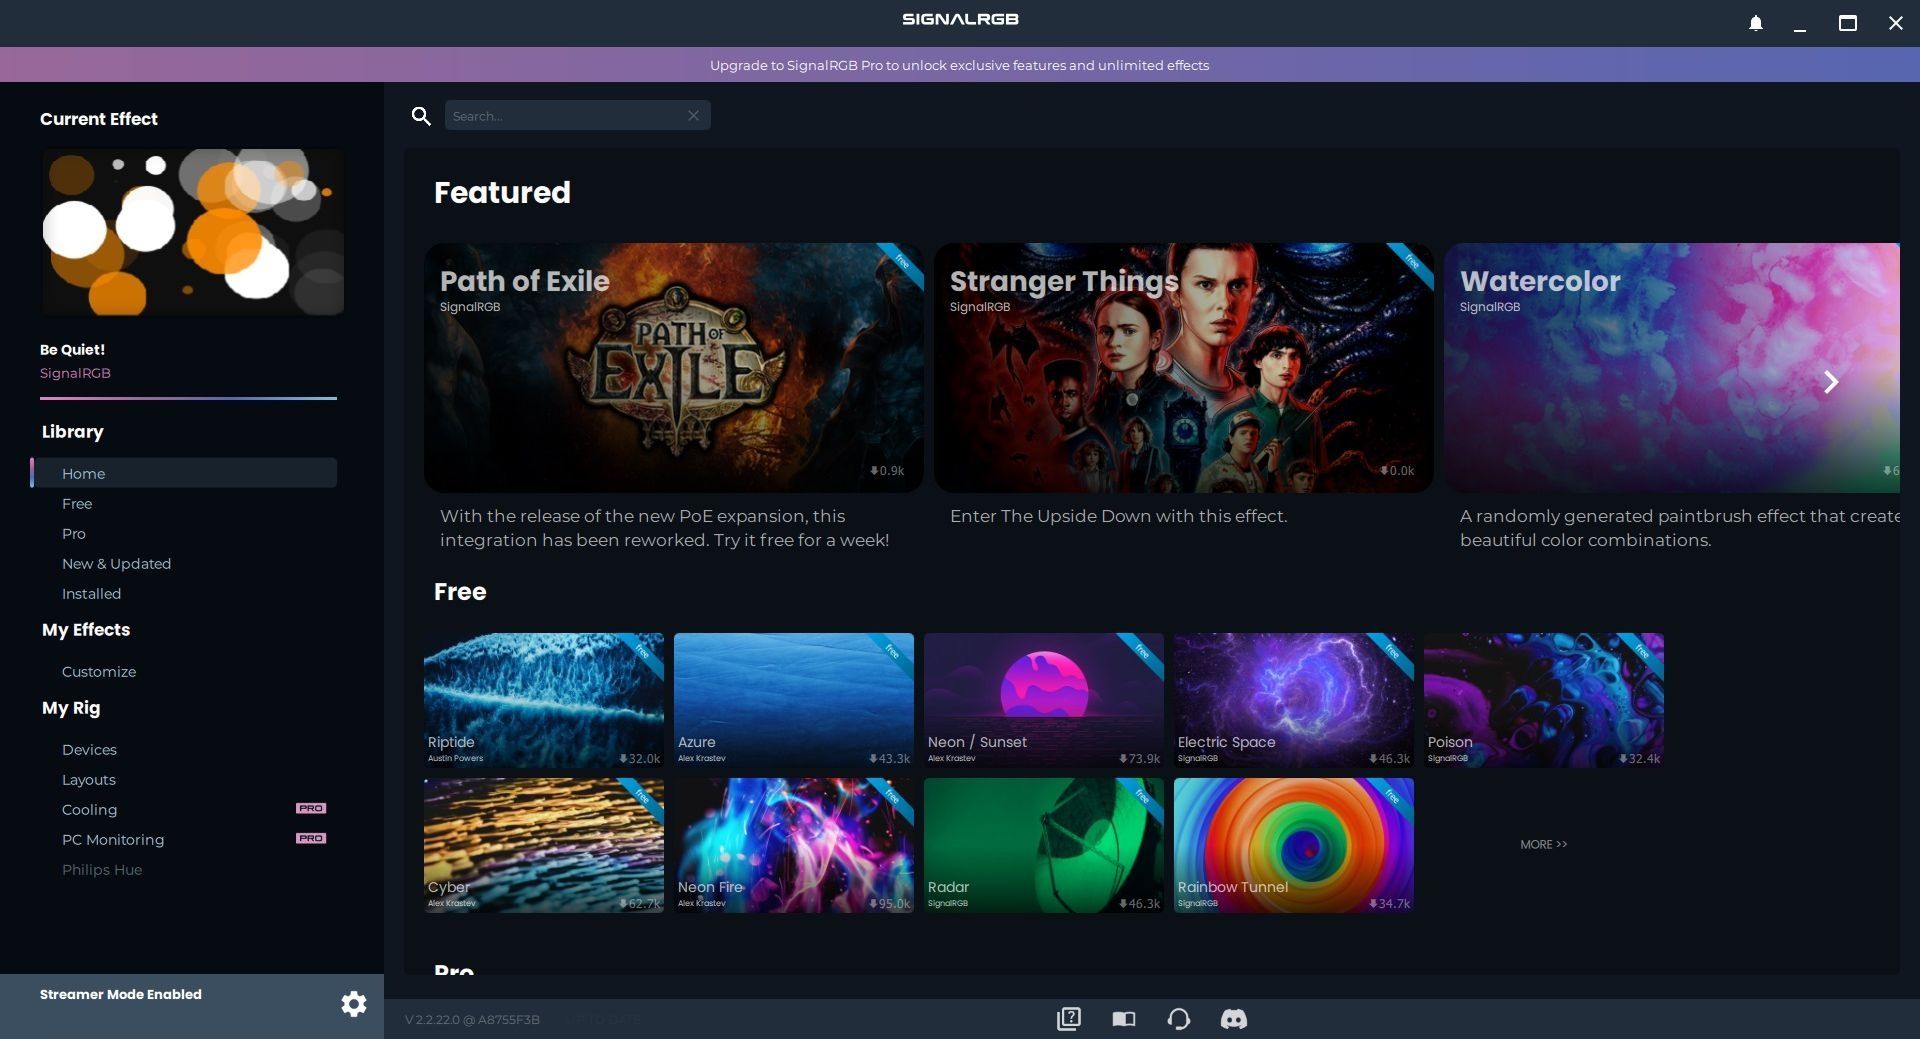Open settings gear in the sidebar

[x=354, y=1004]
